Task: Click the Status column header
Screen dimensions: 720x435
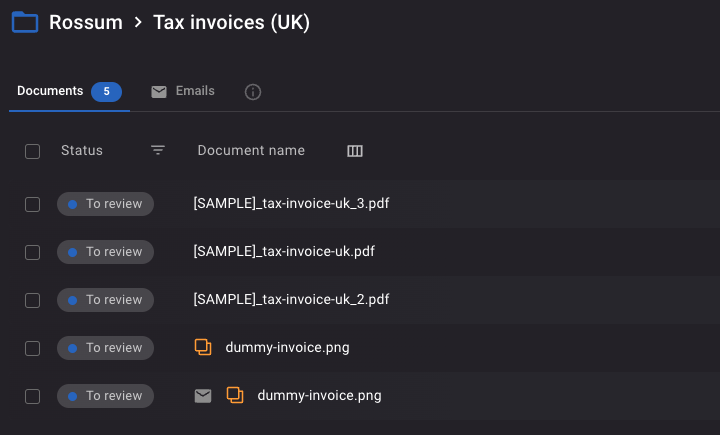Action: click(82, 150)
